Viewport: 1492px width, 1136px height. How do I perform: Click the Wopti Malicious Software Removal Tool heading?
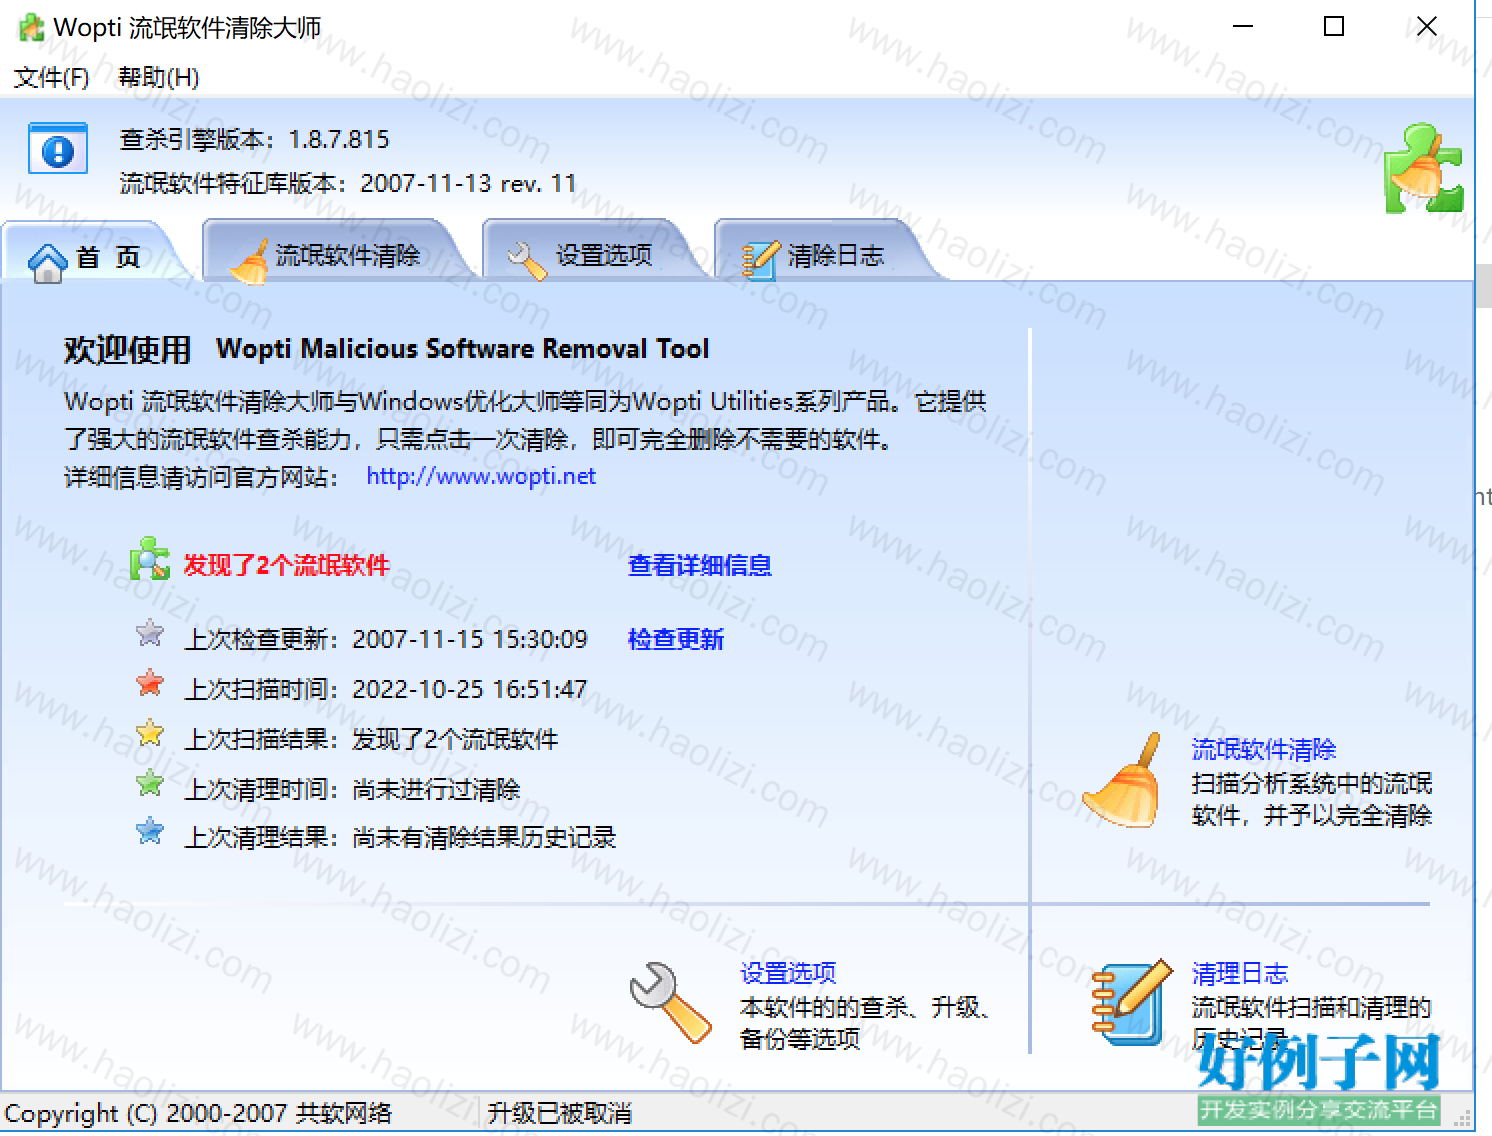(x=463, y=349)
